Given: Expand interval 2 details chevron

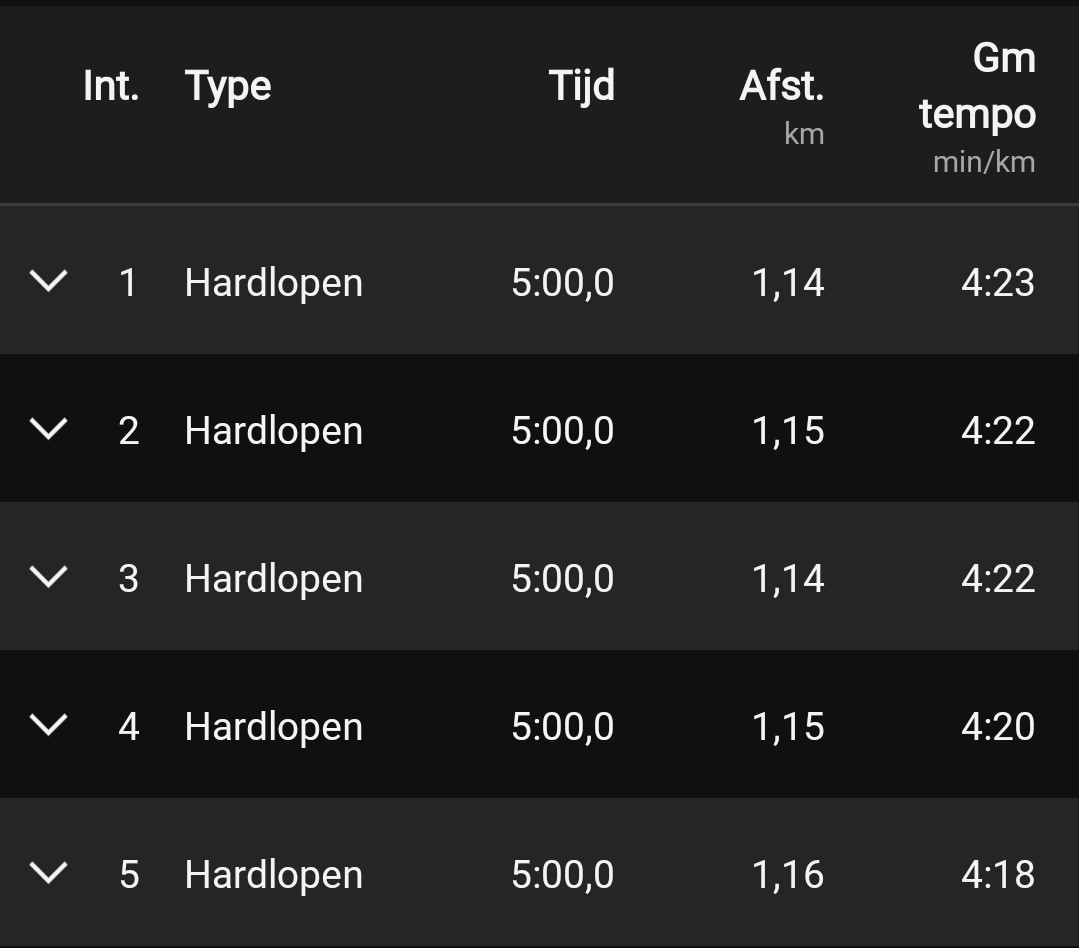Looking at the screenshot, I should click(48, 429).
